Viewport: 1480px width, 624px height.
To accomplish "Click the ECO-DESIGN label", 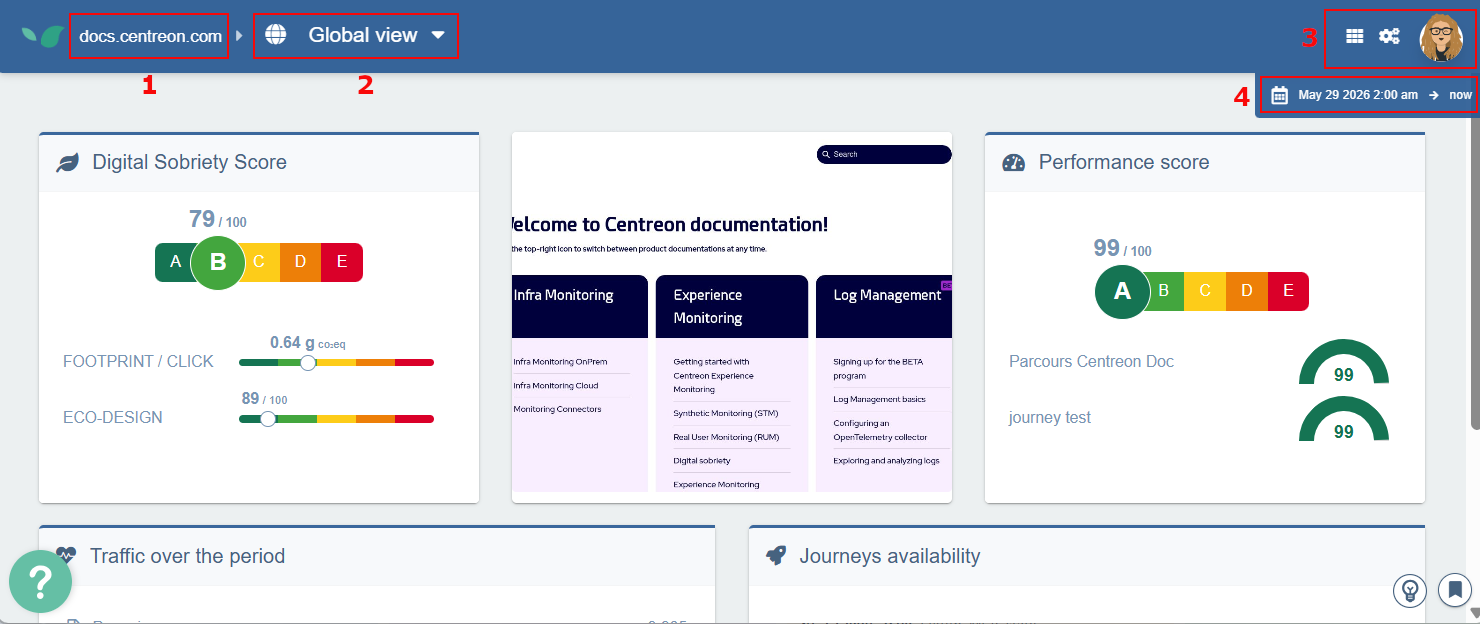I will pyautogui.click(x=113, y=417).
